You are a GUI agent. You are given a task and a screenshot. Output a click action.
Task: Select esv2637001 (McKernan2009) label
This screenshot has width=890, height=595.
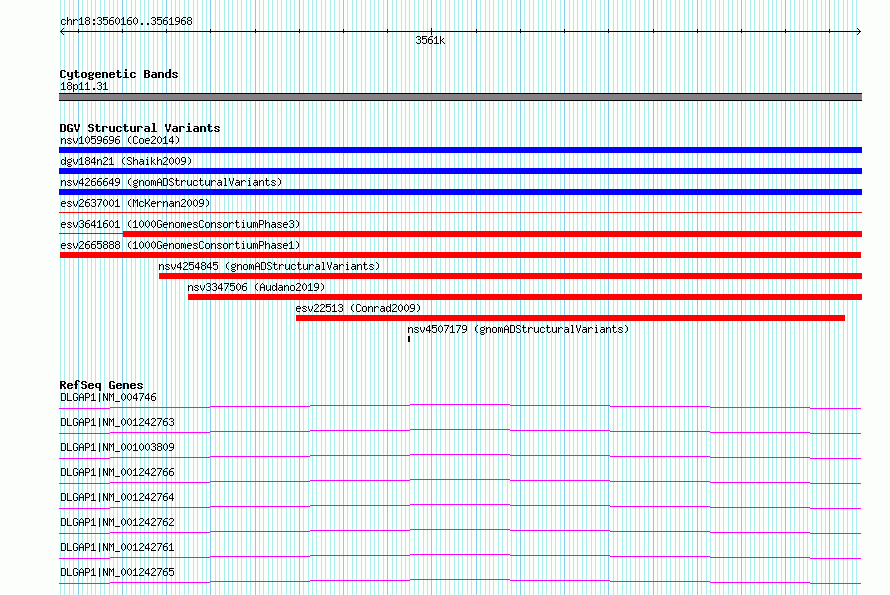[x=135, y=203]
